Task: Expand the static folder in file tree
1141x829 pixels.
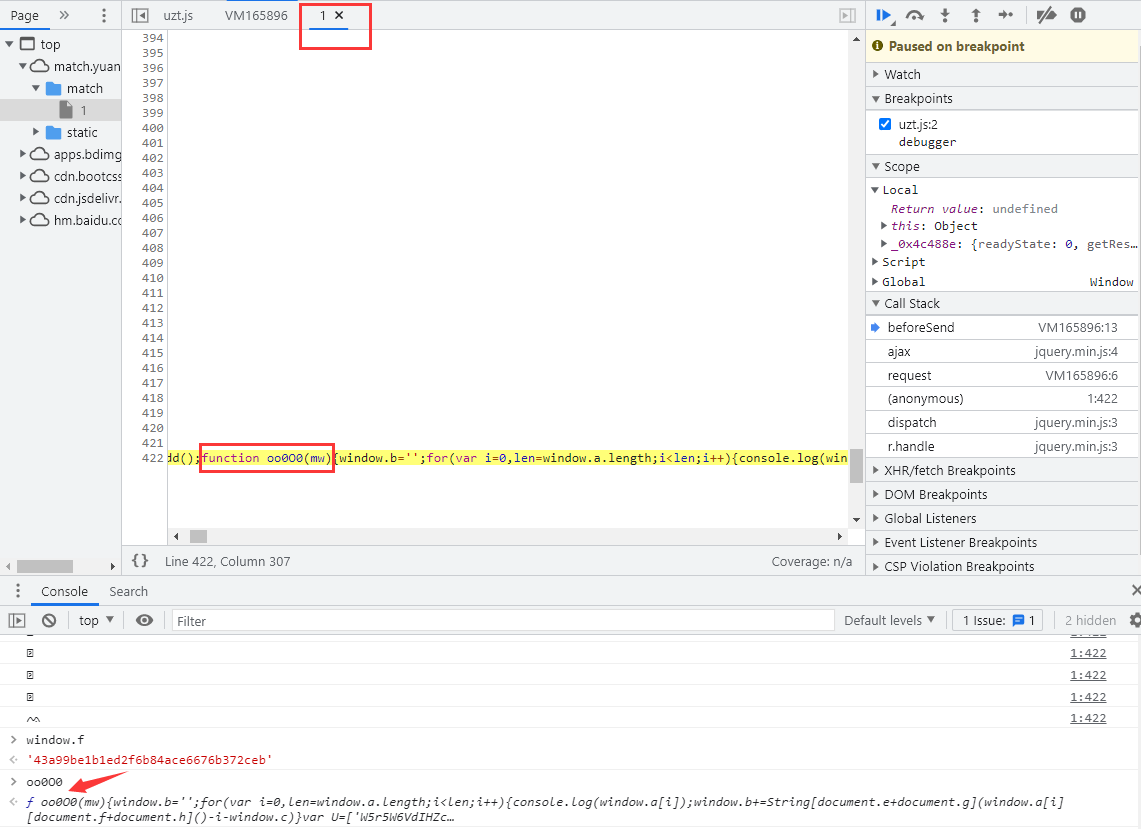Action: [x=37, y=132]
